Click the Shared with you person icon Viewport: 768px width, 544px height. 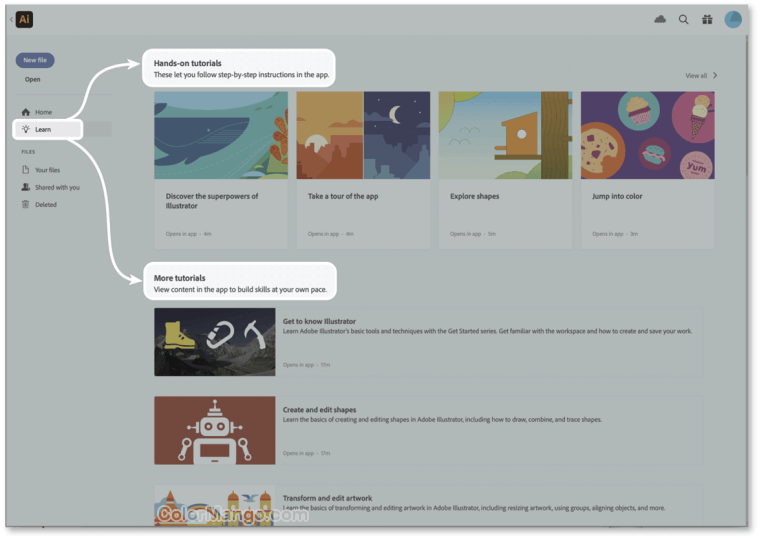[26, 189]
